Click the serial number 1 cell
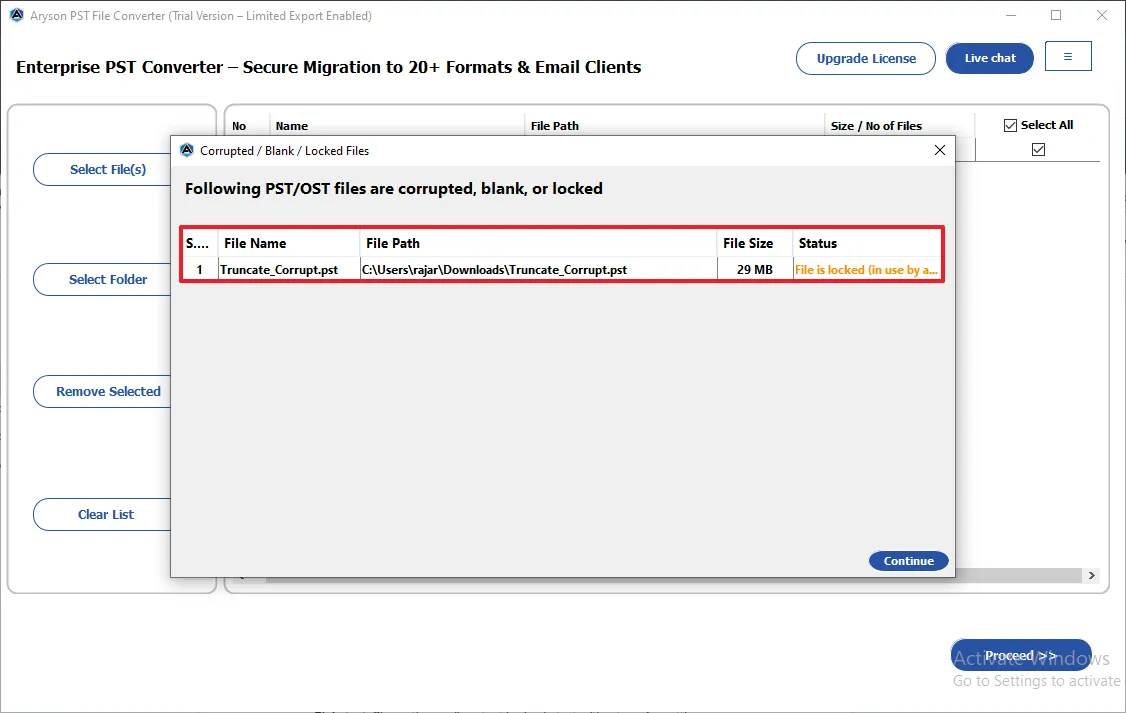 point(199,270)
